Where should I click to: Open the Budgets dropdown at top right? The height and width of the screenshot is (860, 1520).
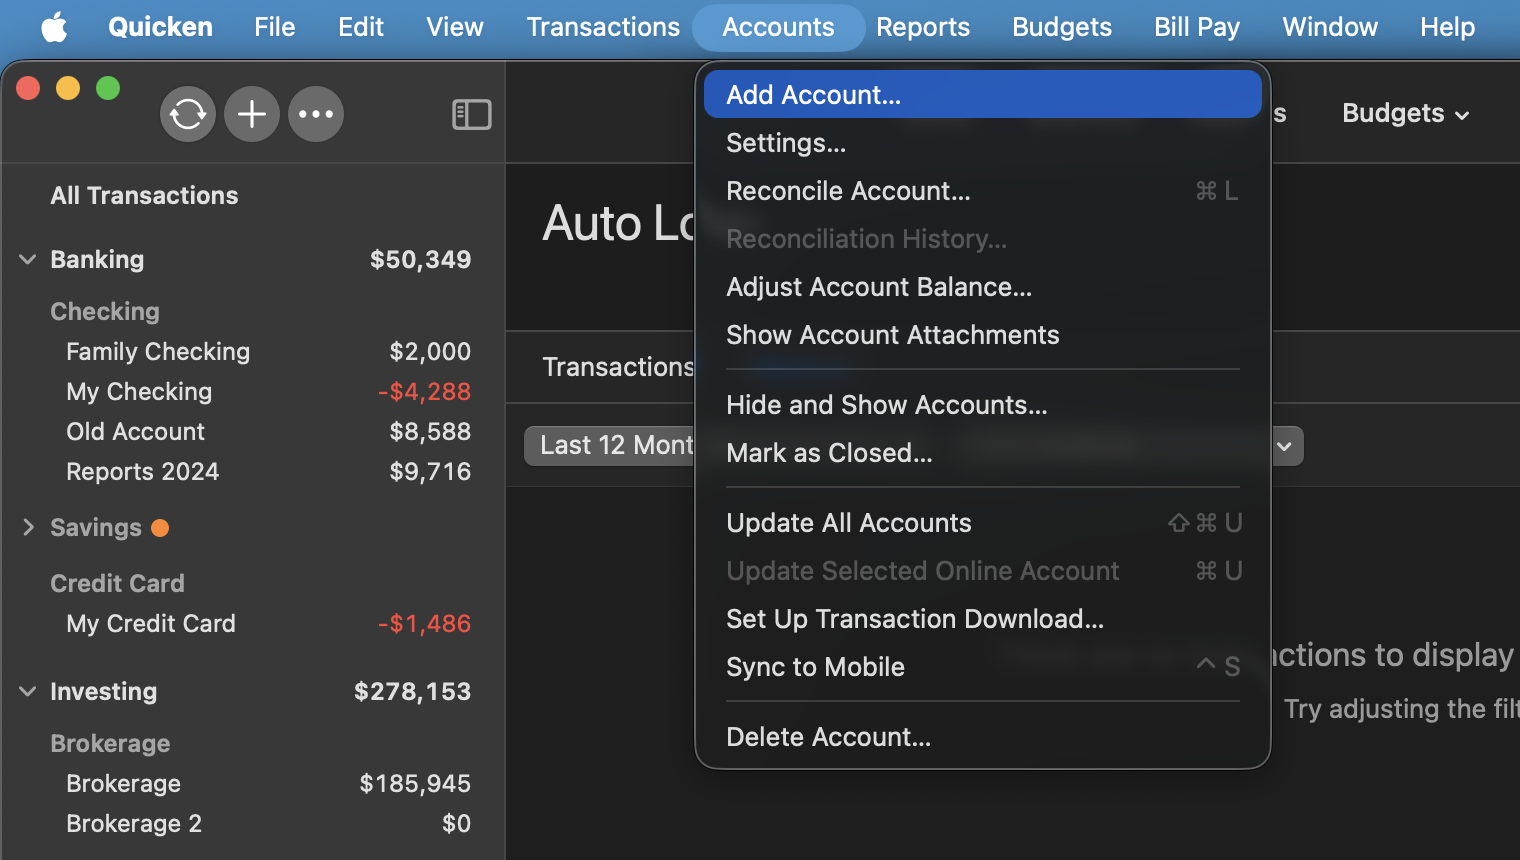tap(1405, 113)
